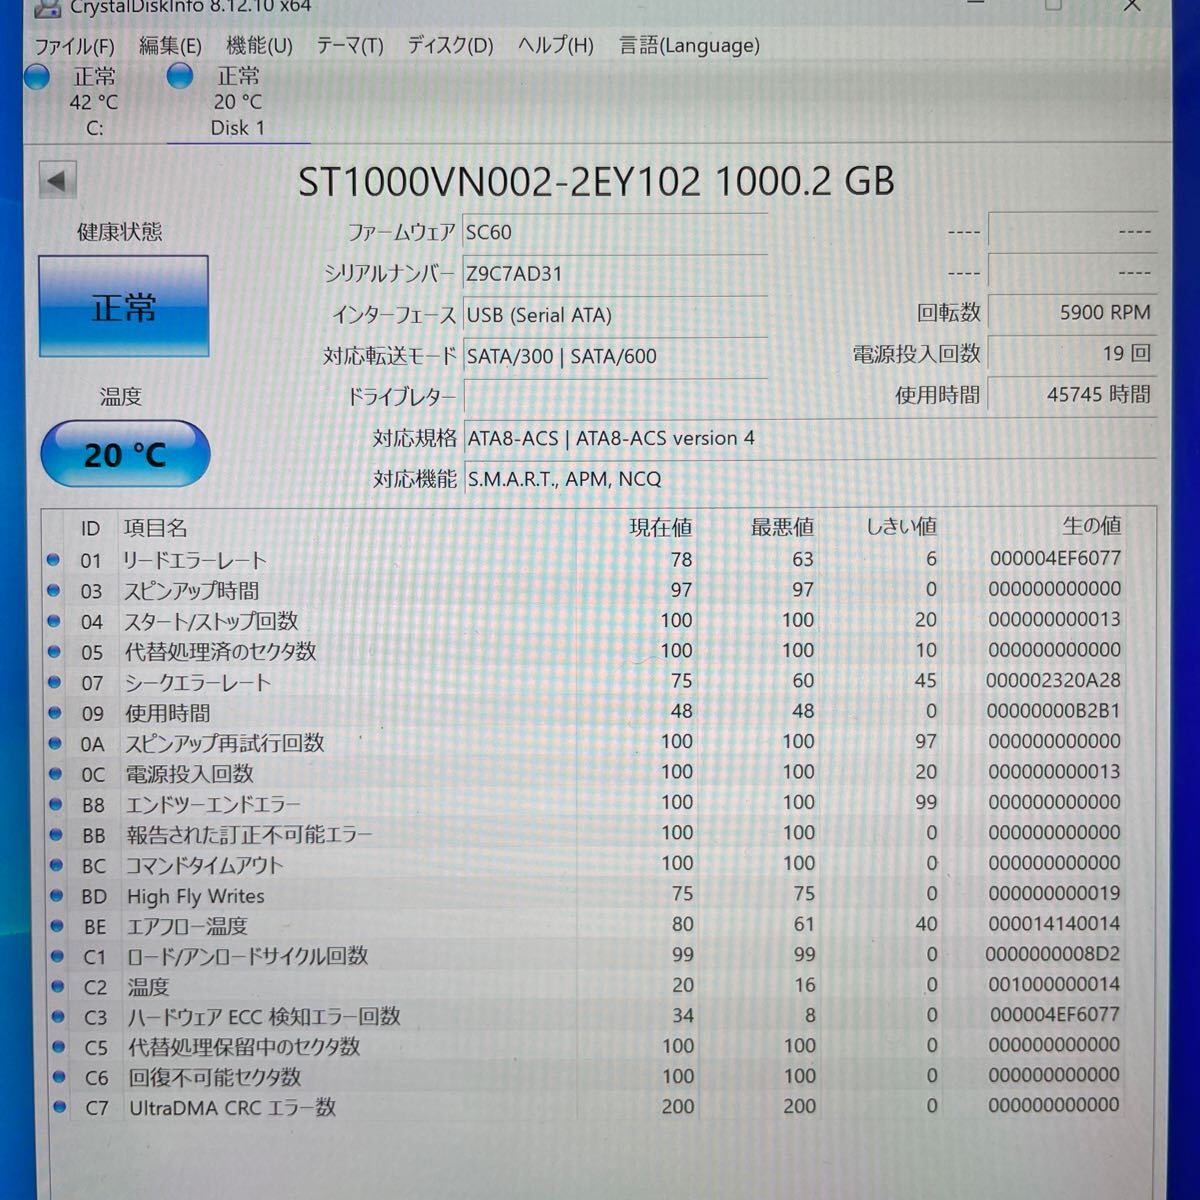Screen dimensions: 1200x1200
Task: Open the ファイル(F) menu
Action: 75,46
